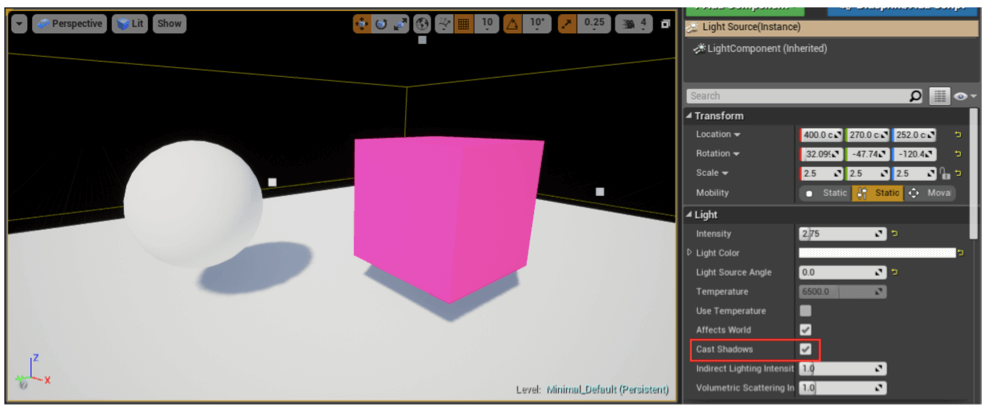The image size is (988, 410).
Task: Click the Show button in viewport
Action: pyautogui.click(x=170, y=23)
